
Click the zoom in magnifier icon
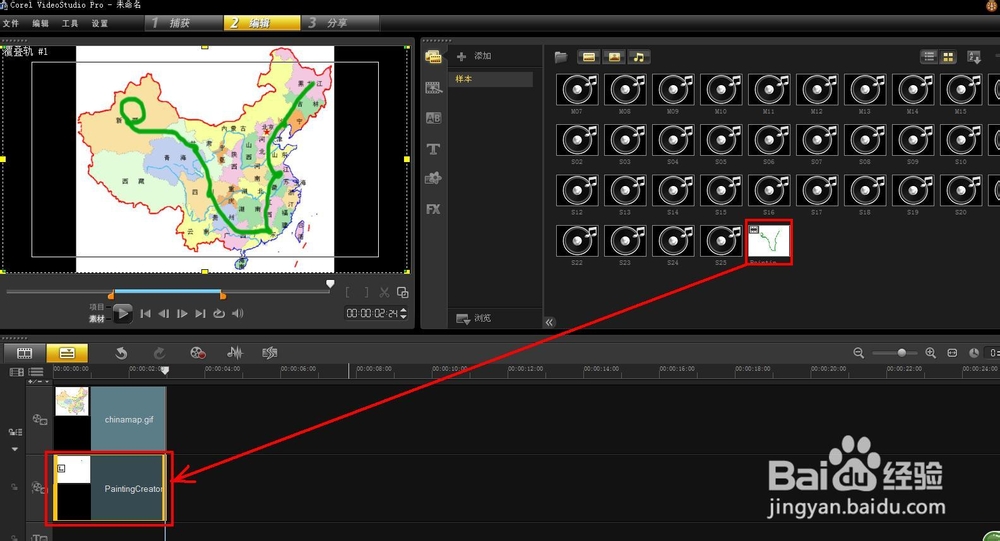coord(930,353)
